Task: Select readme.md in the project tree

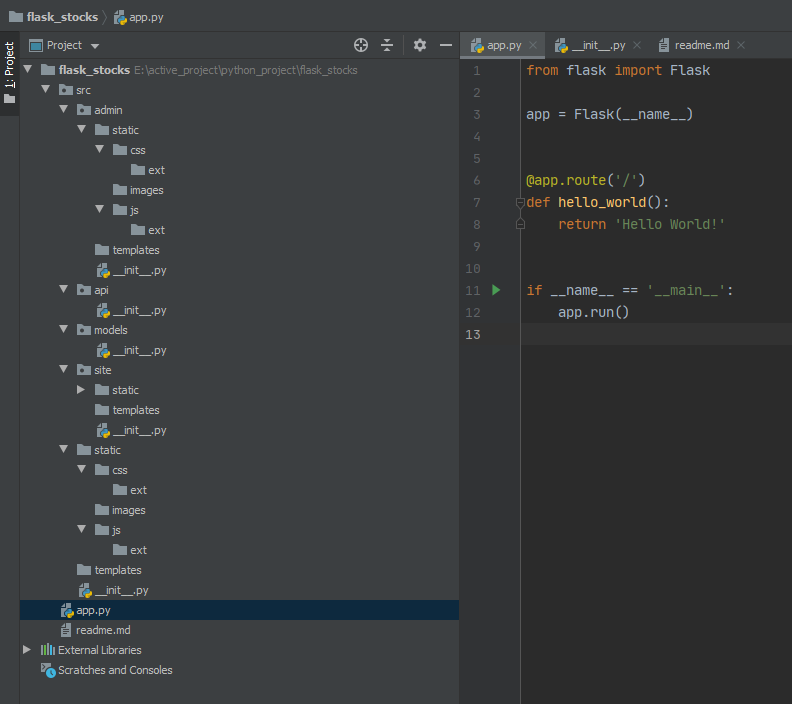Action: 102,630
